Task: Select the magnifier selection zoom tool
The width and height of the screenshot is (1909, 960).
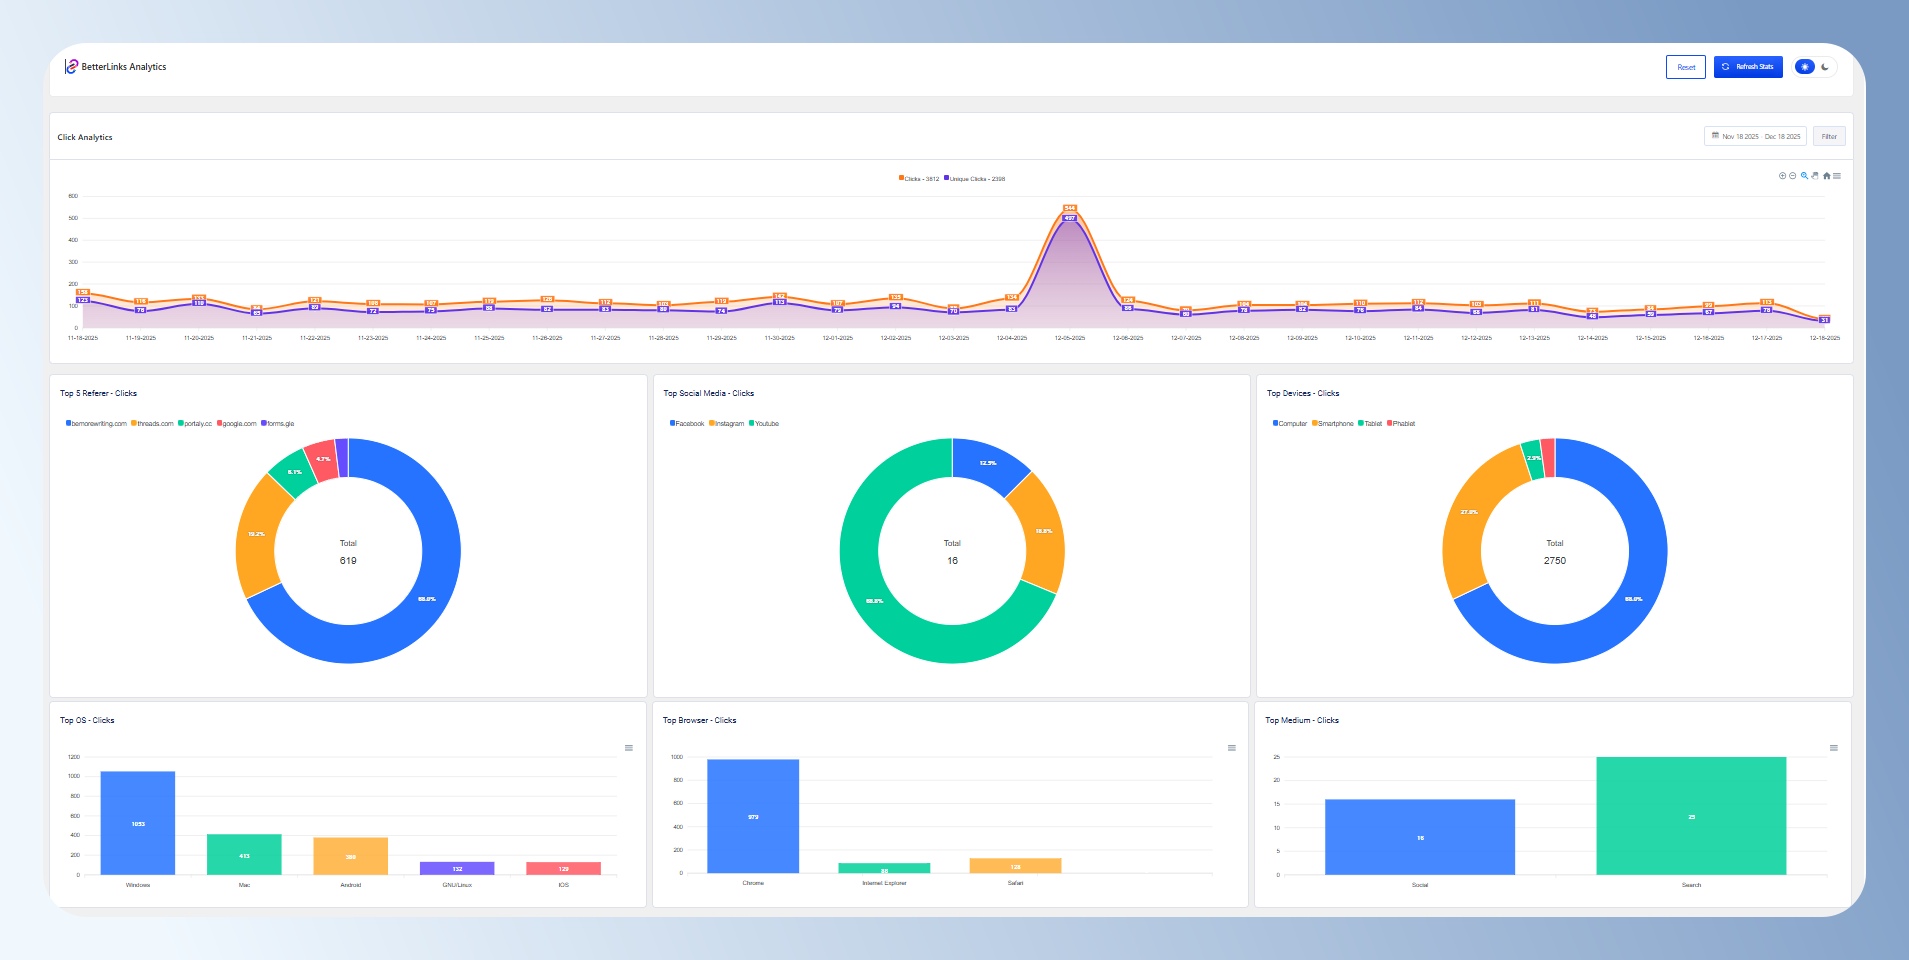Action: (1804, 176)
